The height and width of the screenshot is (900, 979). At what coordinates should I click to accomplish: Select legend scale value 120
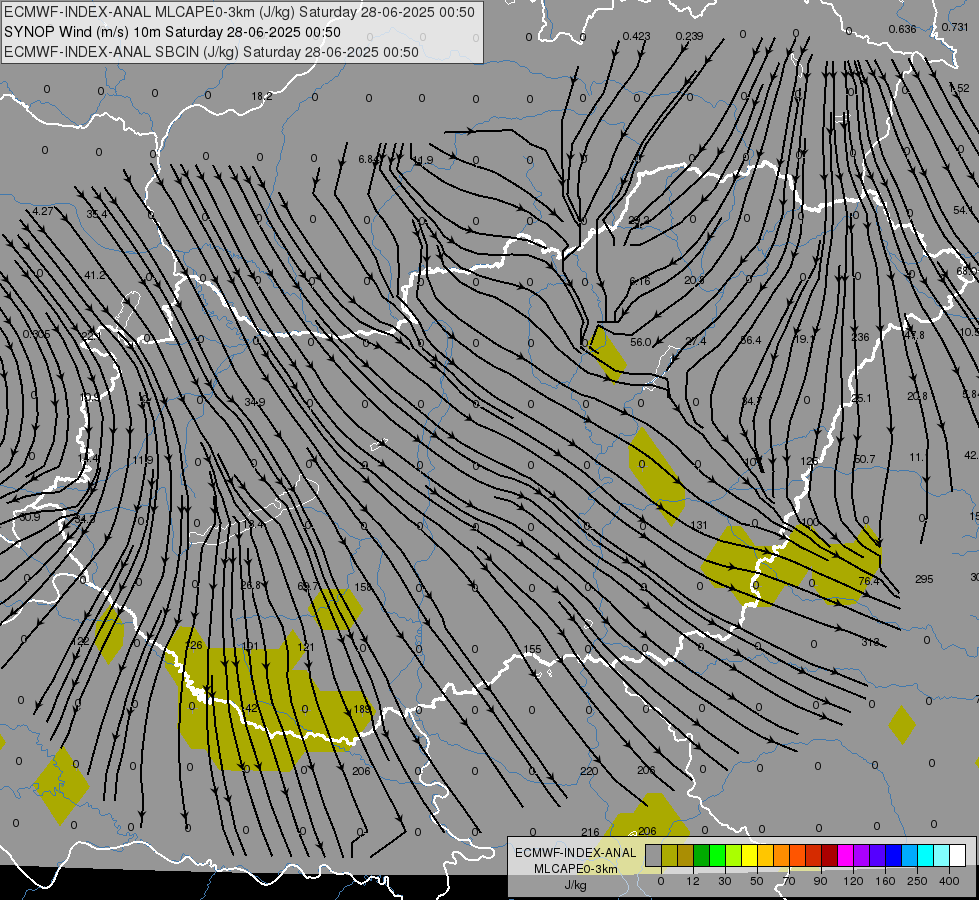click(853, 881)
